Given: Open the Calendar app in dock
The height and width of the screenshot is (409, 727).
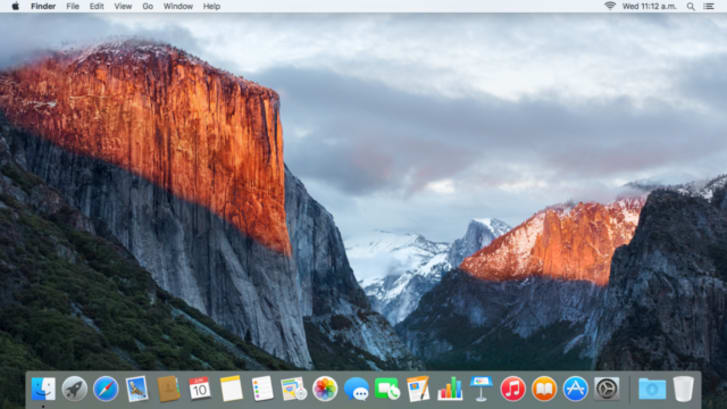Looking at the screenshot, I should coord(200,389).
